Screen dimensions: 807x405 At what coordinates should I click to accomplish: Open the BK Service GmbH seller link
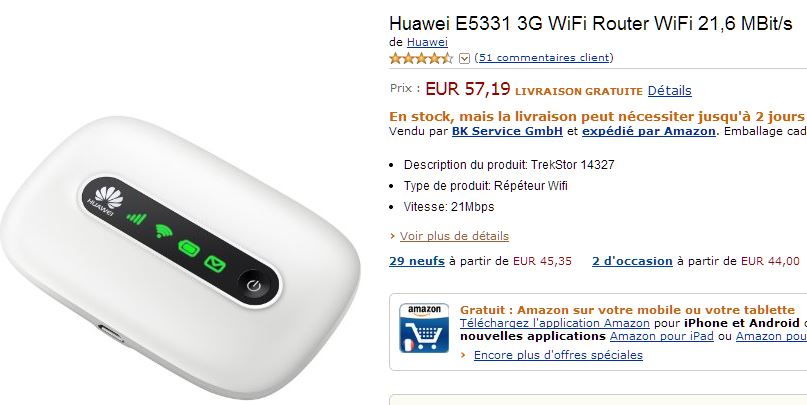pyautogui.click(x=507, y=131)
